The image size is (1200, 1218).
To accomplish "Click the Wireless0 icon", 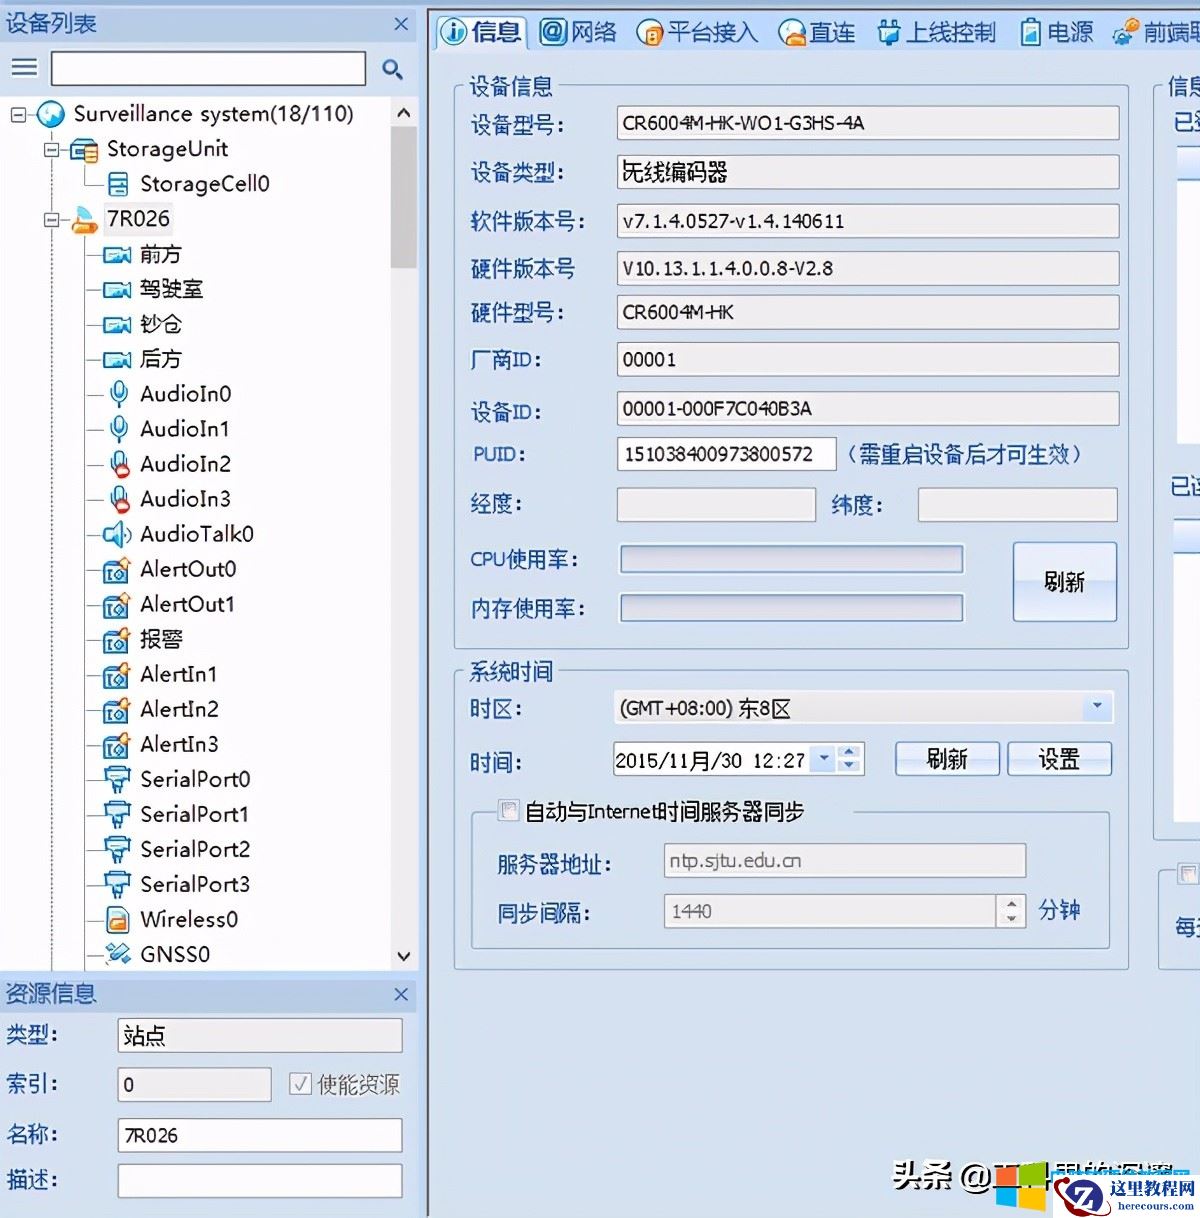I will coord(118,920).
